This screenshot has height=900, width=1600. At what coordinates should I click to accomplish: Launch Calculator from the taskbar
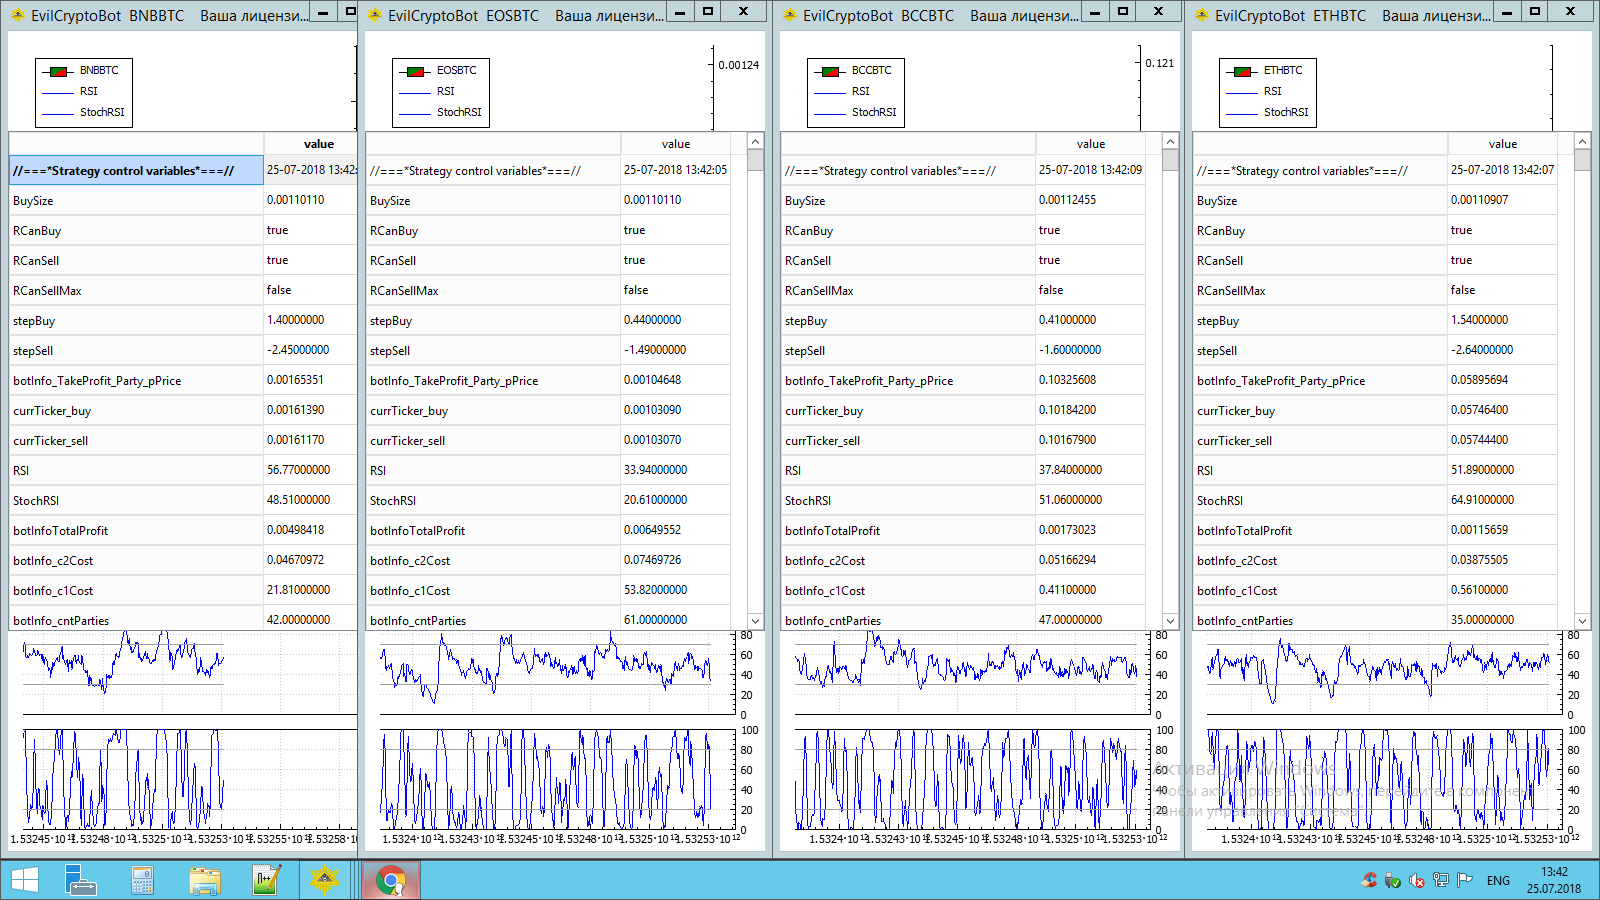click(x=142, y=880)
